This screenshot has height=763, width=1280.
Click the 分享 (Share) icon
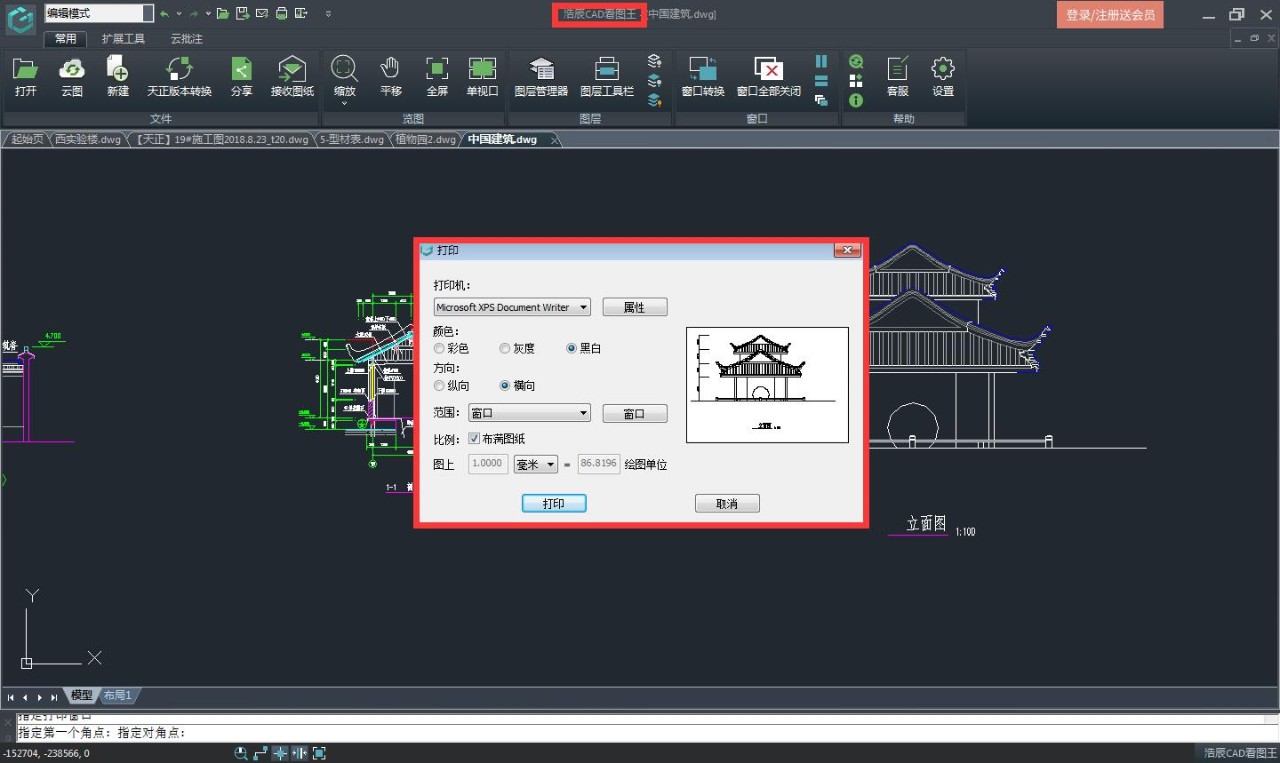click(241, 78)
